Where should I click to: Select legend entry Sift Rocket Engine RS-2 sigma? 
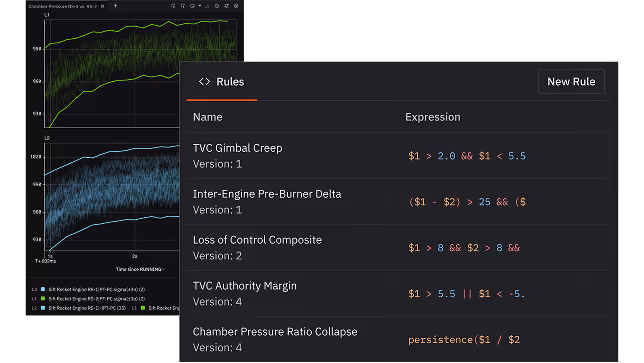[x=97, y=299]
